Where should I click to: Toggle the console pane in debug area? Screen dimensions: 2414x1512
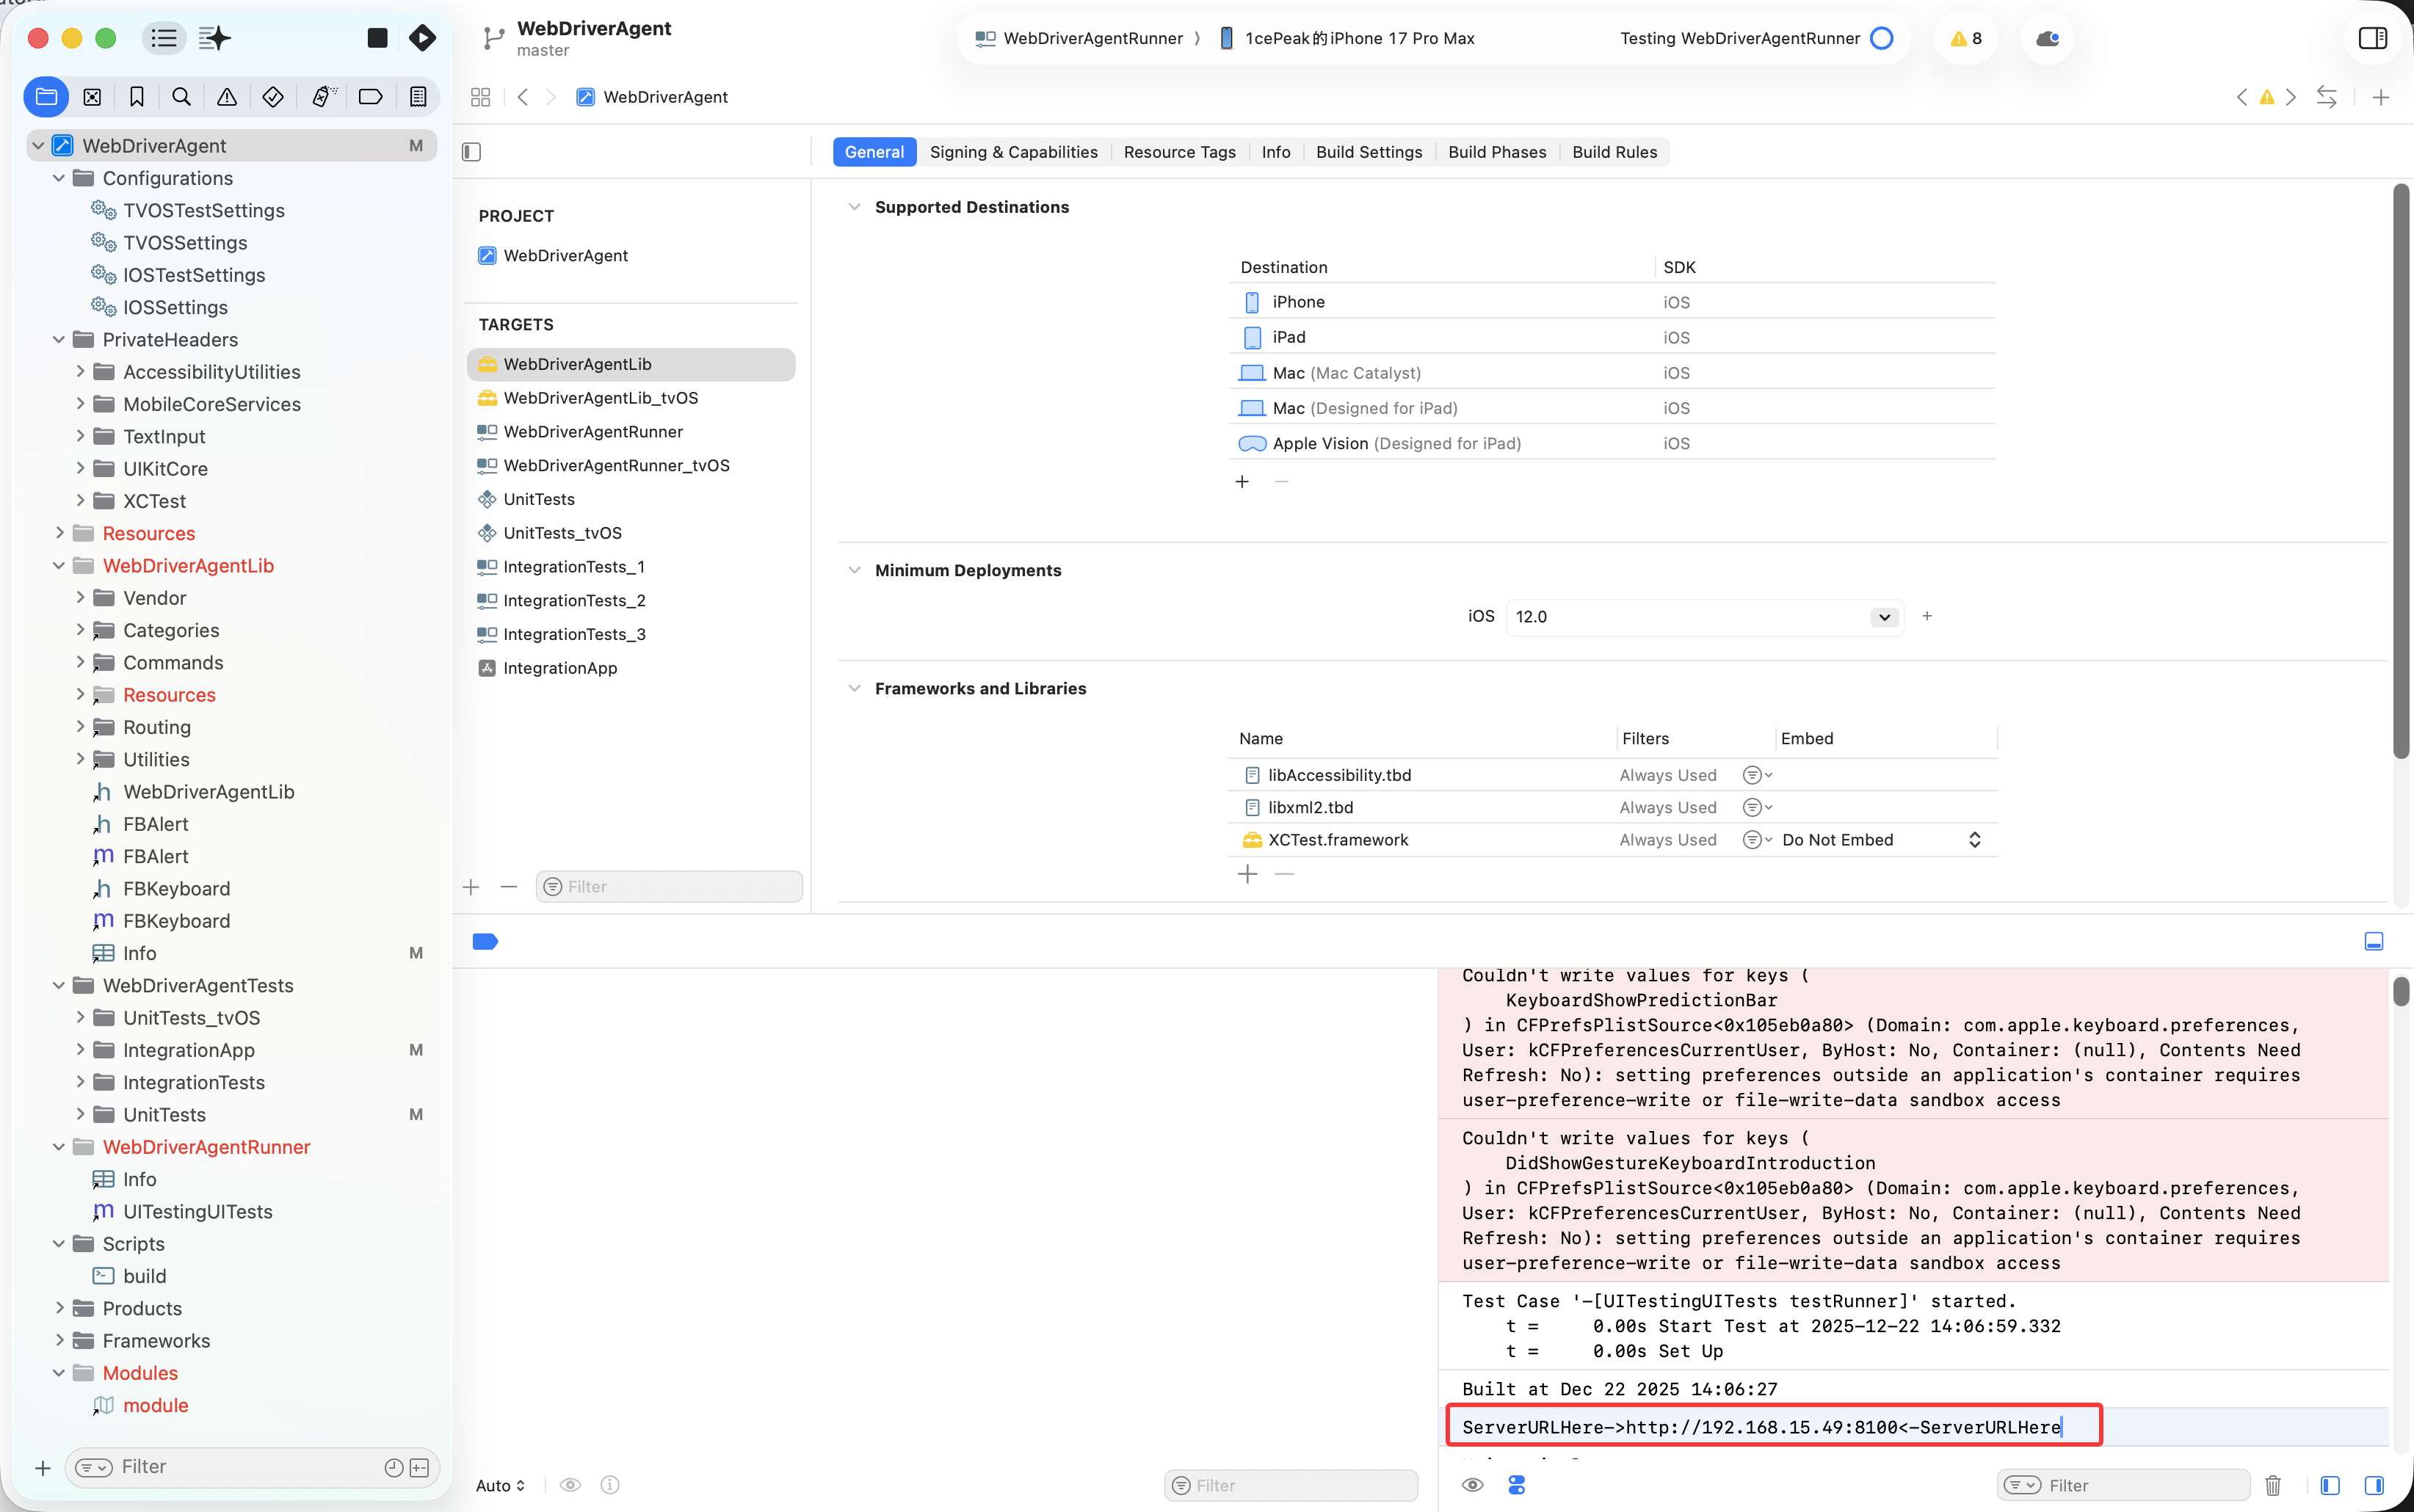click(2373, 1485)
